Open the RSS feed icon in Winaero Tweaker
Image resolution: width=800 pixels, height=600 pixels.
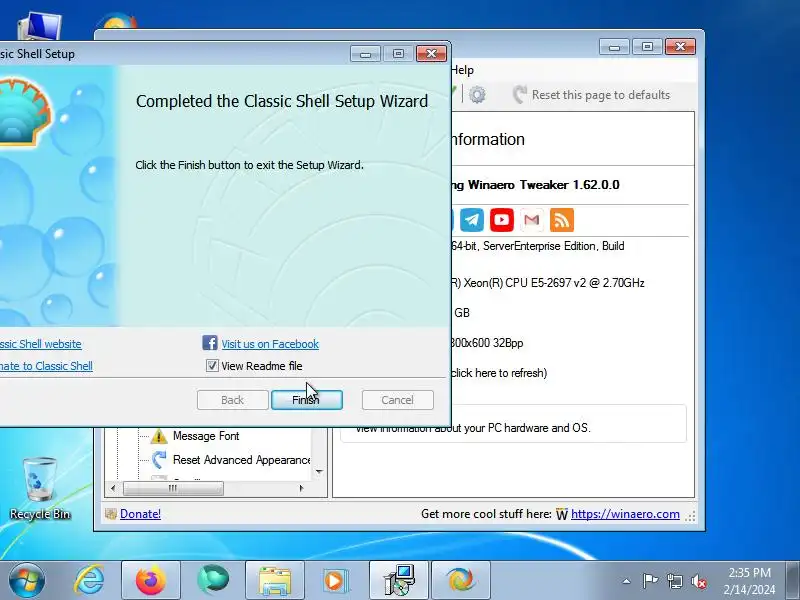[x=562, y=220]
